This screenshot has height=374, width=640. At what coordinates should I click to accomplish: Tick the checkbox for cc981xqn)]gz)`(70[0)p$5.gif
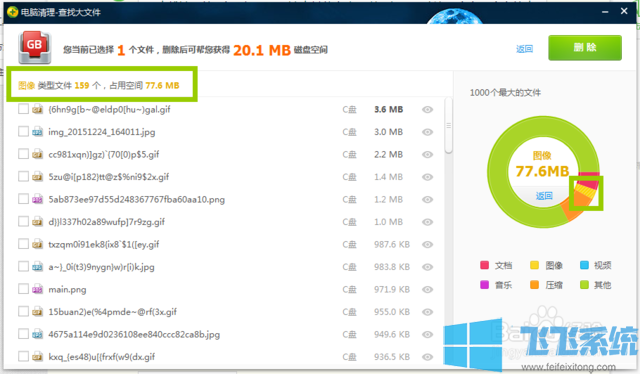click(x=23, y=154)
